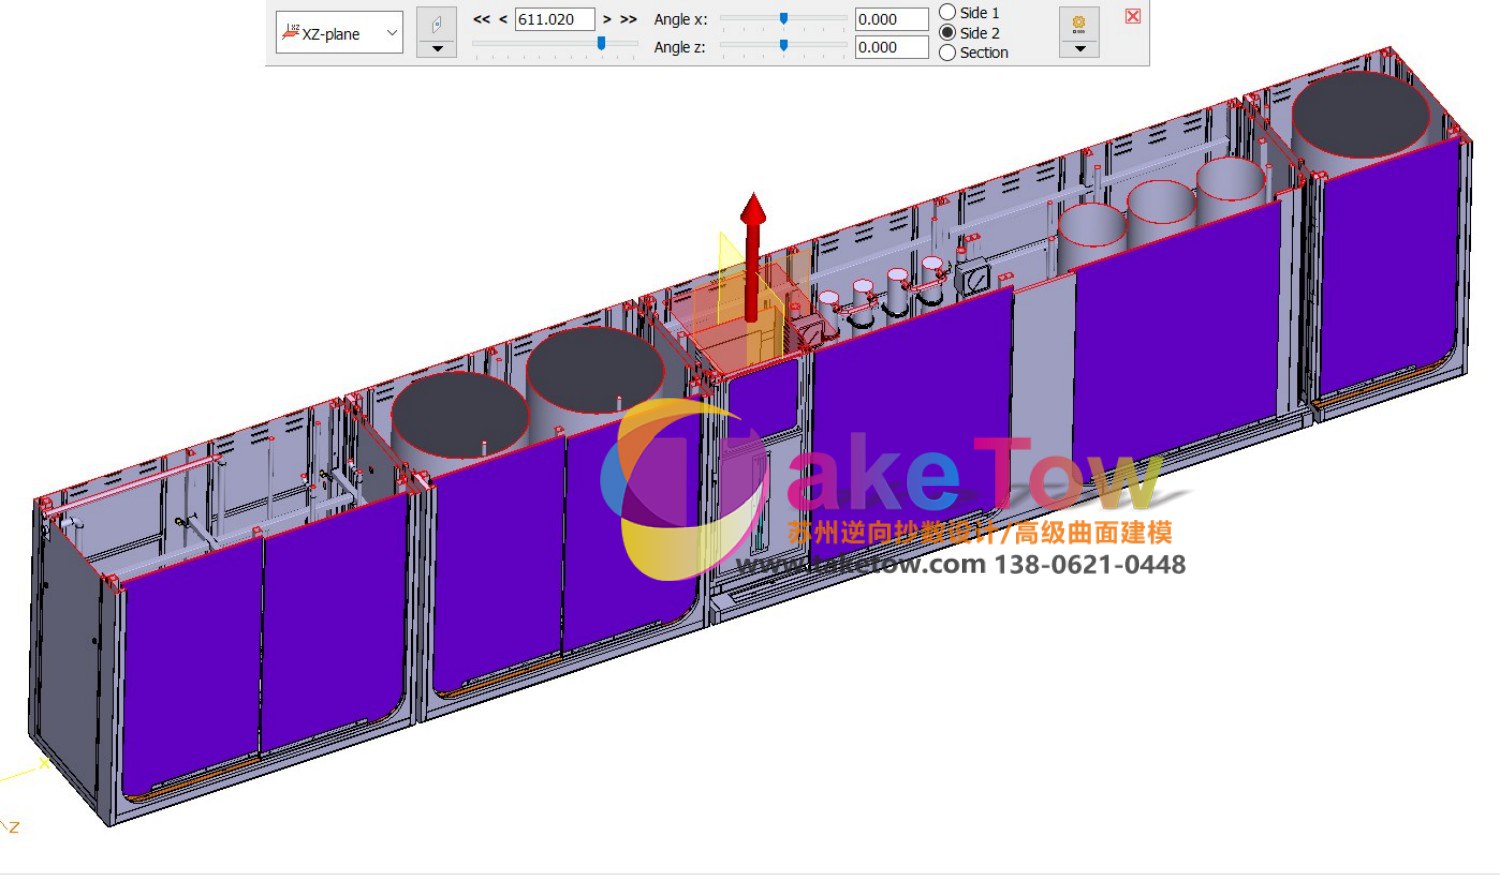Click the Angle x slider handle

[784, 18]
